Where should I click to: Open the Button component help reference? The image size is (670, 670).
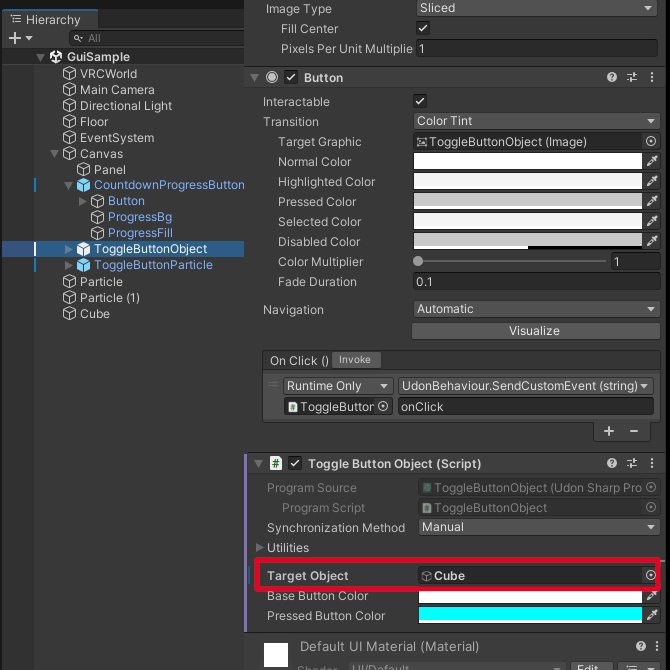[612, 77]
